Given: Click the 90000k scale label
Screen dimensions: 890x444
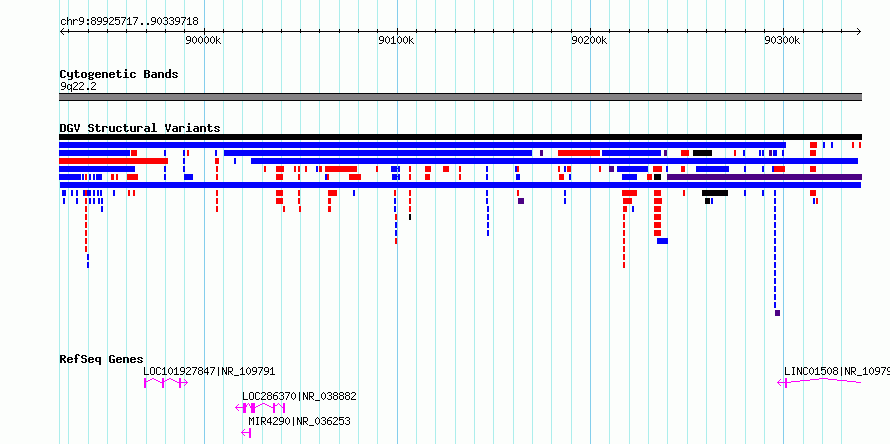Looking at the screenshot, I should click(x=203, y=40).
